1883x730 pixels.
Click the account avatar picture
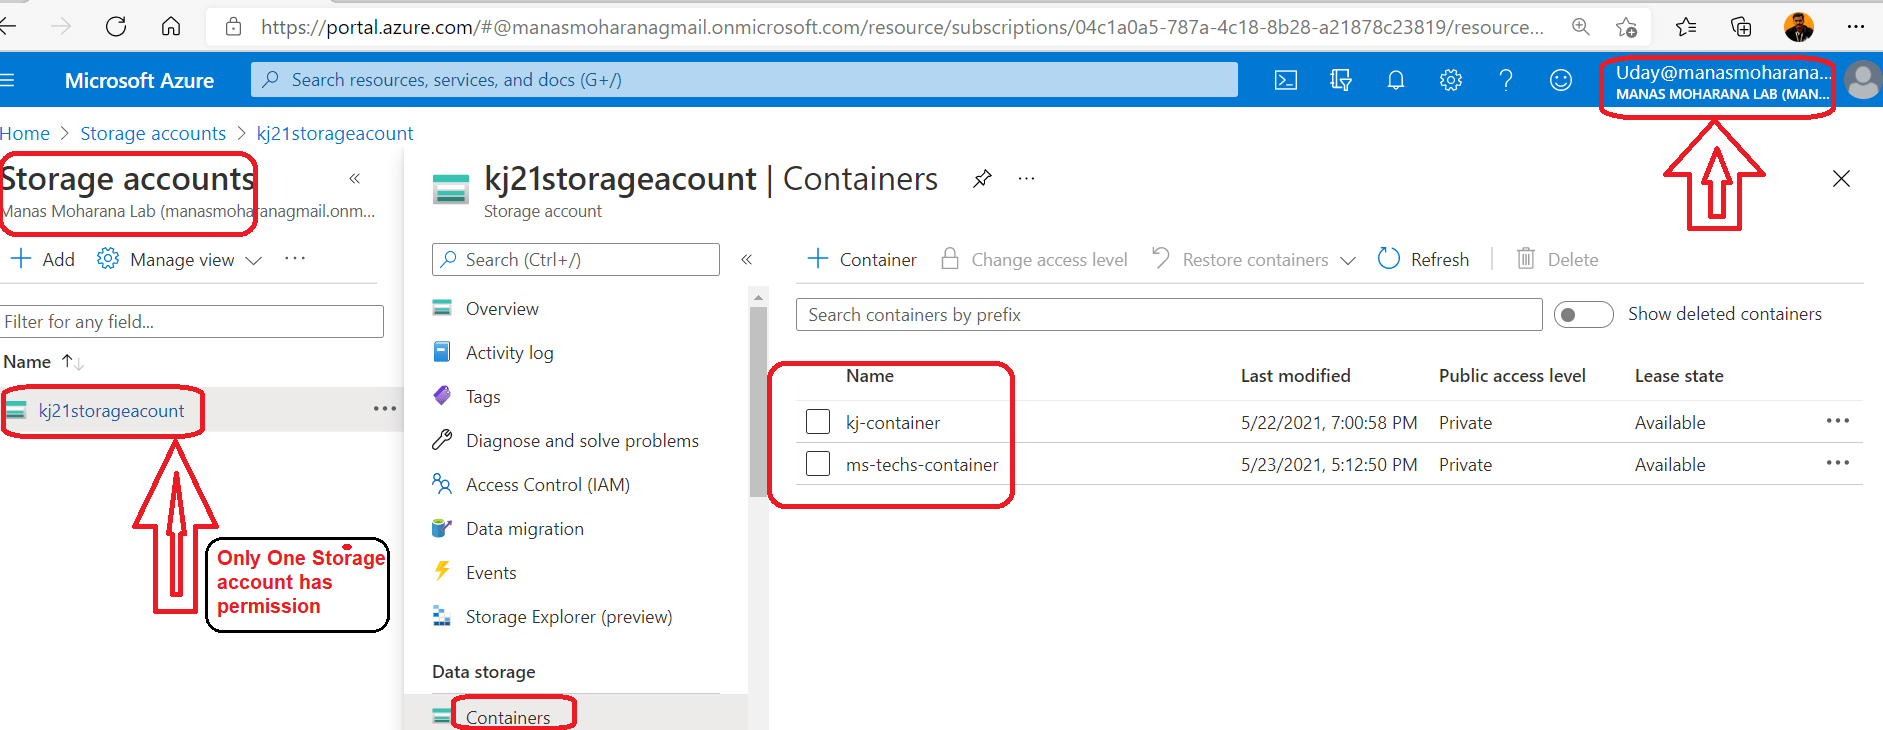coord(1863,80)
